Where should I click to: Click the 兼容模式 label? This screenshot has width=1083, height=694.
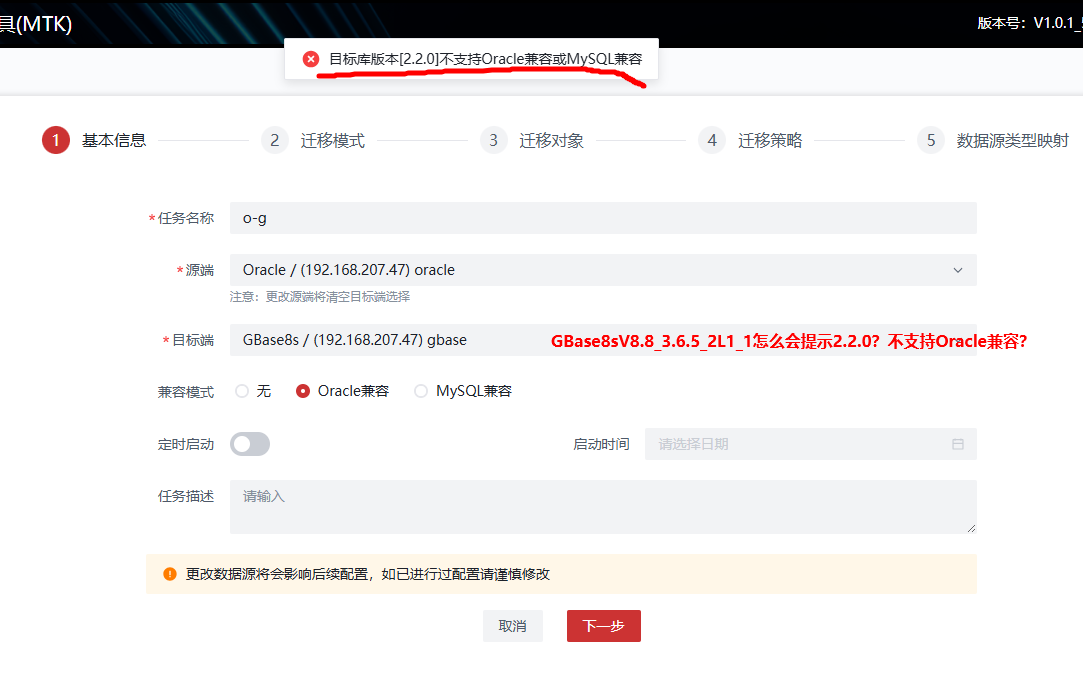[x=186, y=392]
